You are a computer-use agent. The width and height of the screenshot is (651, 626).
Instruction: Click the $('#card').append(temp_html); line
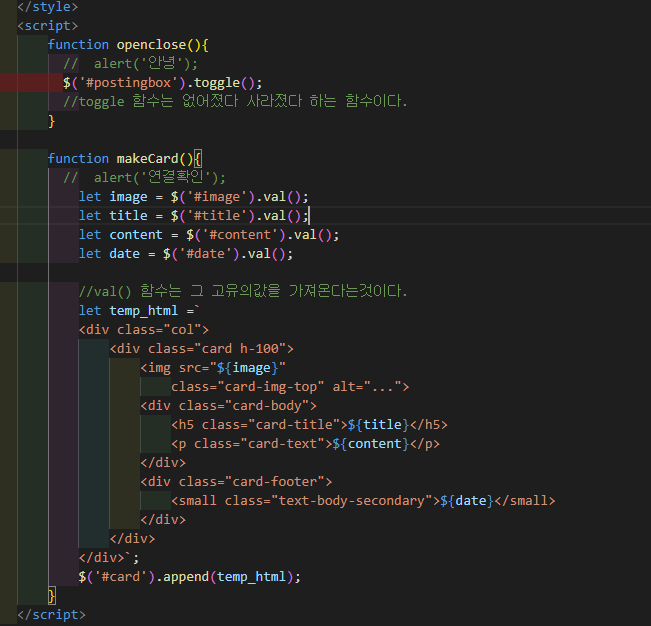[x=189, y=577]
